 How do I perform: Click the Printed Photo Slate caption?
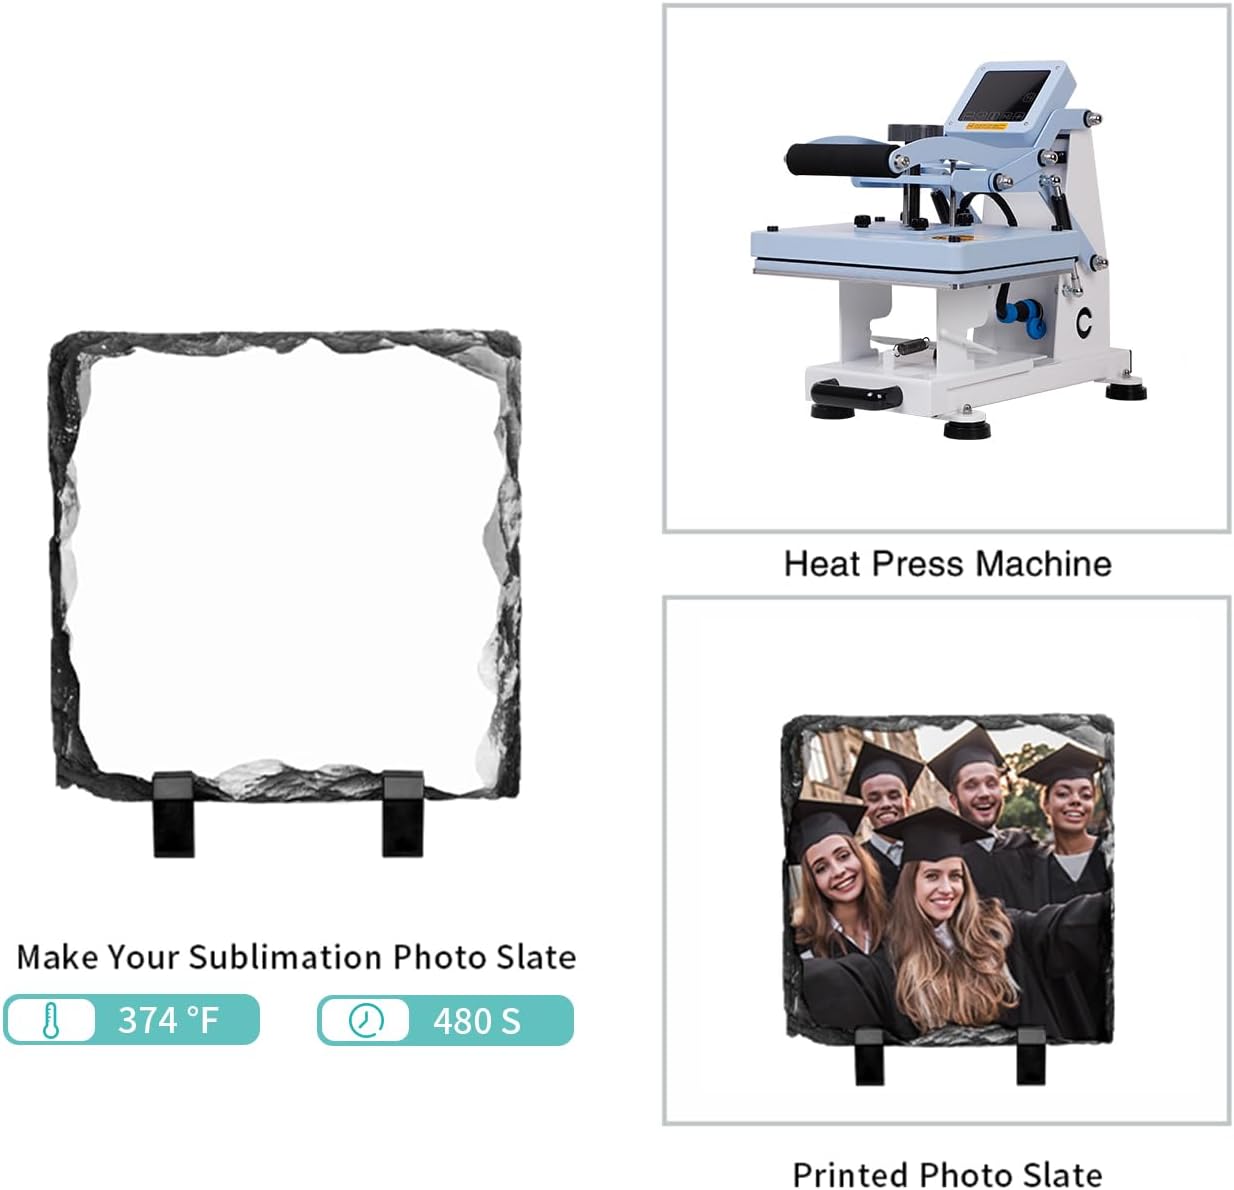pos(947,1172)
